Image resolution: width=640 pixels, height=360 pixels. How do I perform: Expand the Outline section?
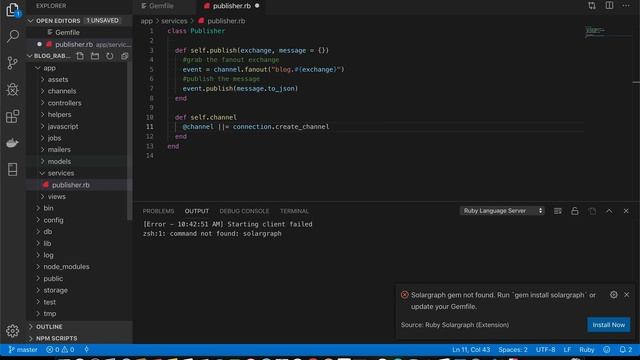tap(80, 327)
